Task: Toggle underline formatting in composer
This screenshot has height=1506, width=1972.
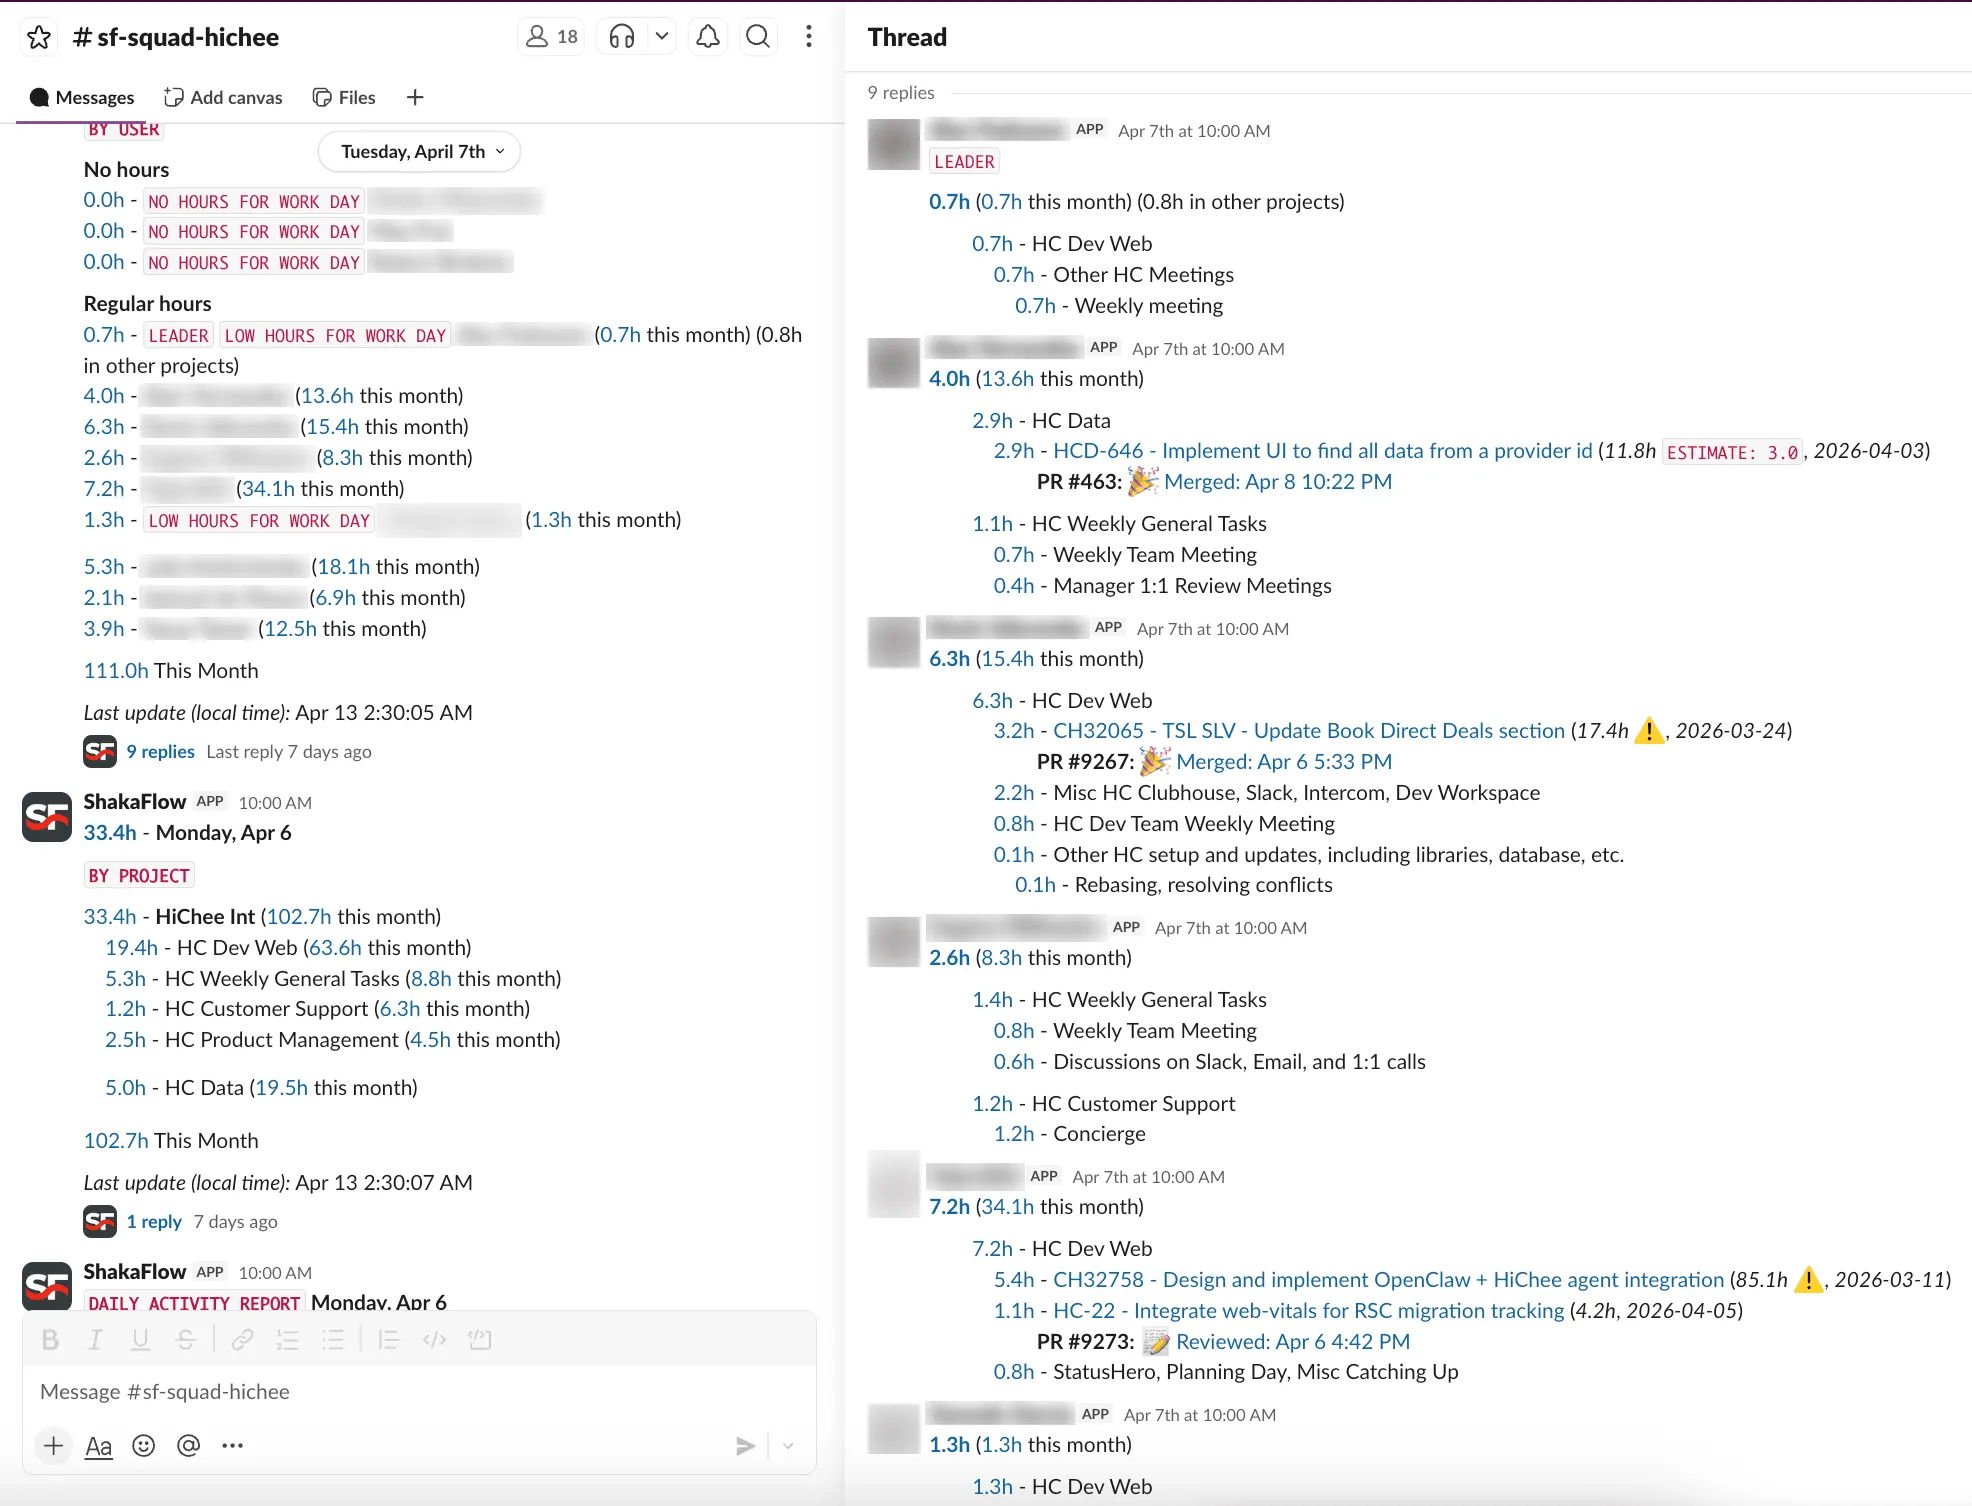Action: [x=141, y=1340]
